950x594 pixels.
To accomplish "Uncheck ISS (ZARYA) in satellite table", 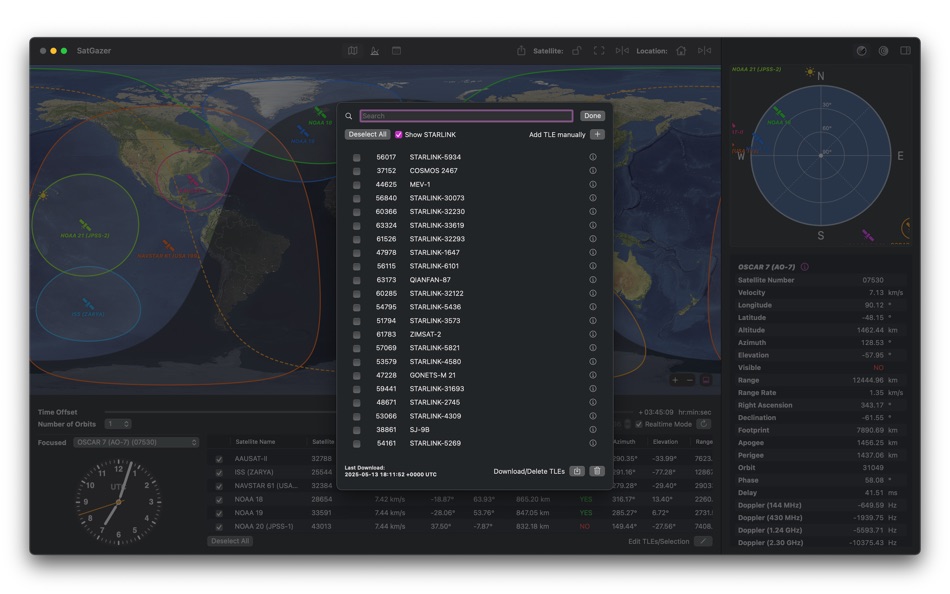I will point(219,472).
